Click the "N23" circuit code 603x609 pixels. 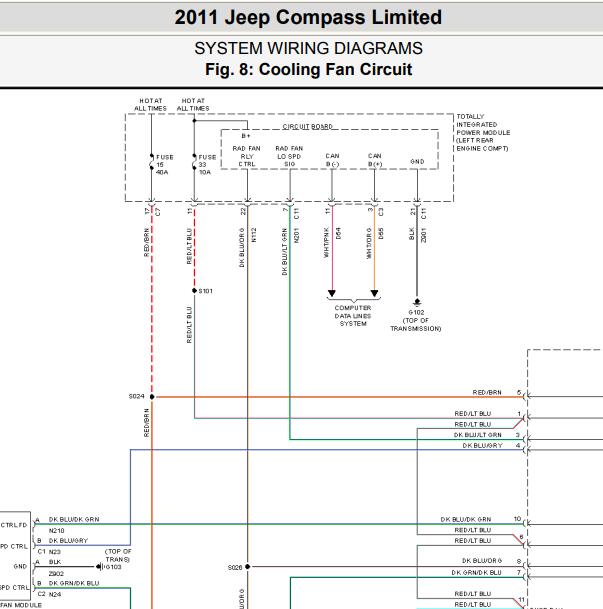click(54, 552)
